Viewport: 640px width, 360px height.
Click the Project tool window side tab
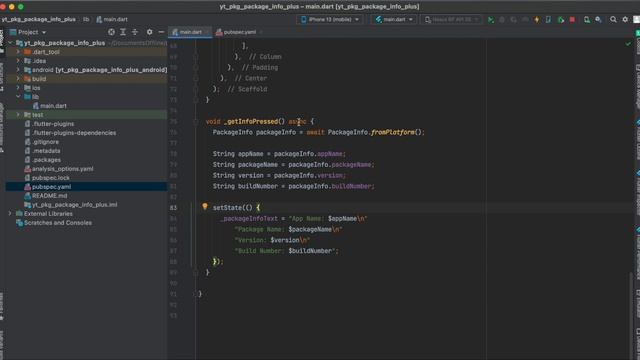(2, 41)
